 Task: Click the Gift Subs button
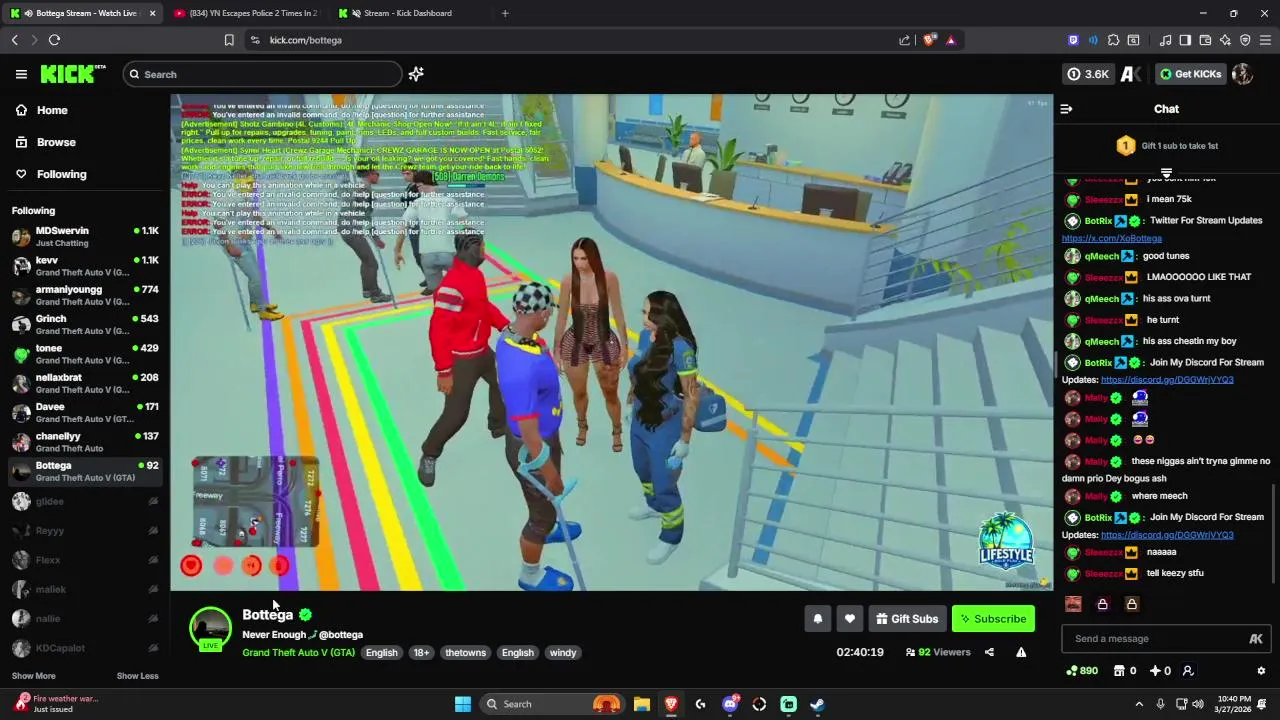907,619
